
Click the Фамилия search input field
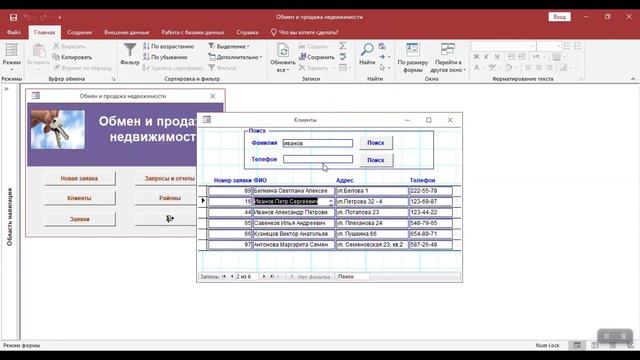318,143
